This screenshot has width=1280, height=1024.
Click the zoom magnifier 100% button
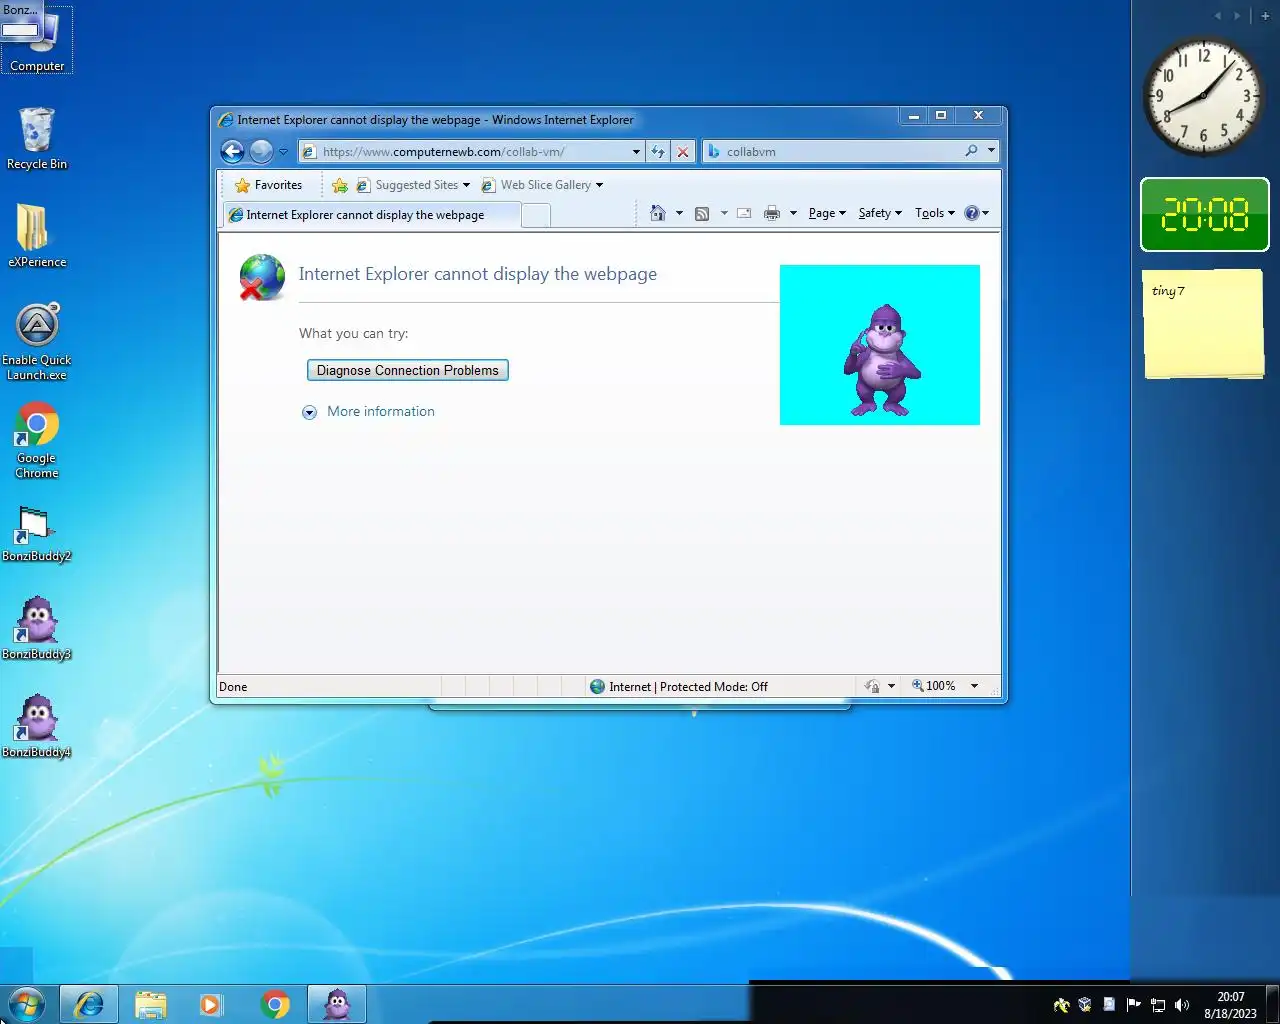[934, 686]
